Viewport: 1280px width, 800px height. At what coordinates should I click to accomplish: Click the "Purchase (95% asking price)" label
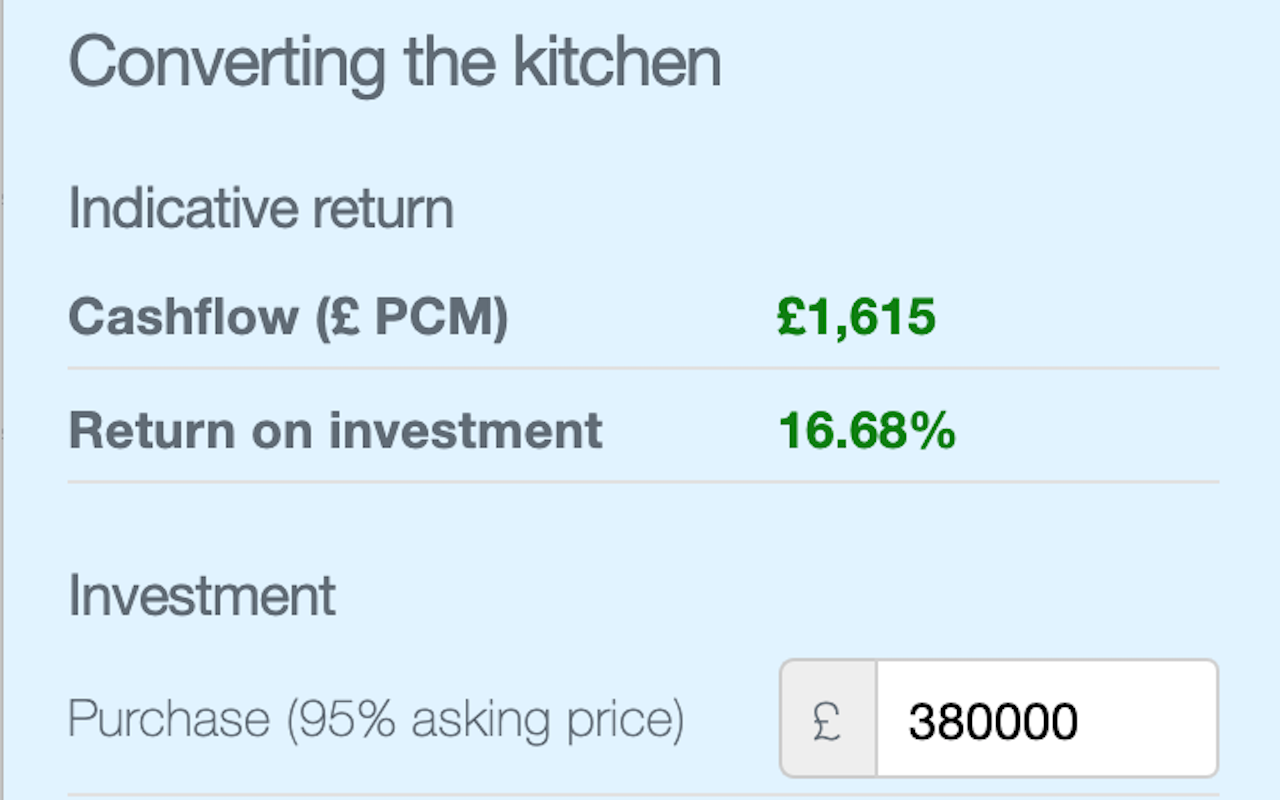coord(376,719)
